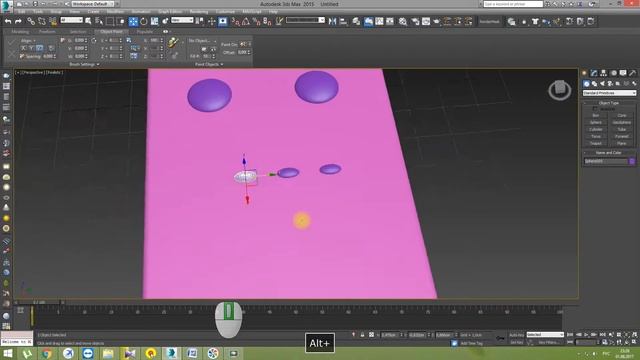Open the Select by Name dialog icon
The height and width of the screenshot is (360, 640).
(99, 21)
